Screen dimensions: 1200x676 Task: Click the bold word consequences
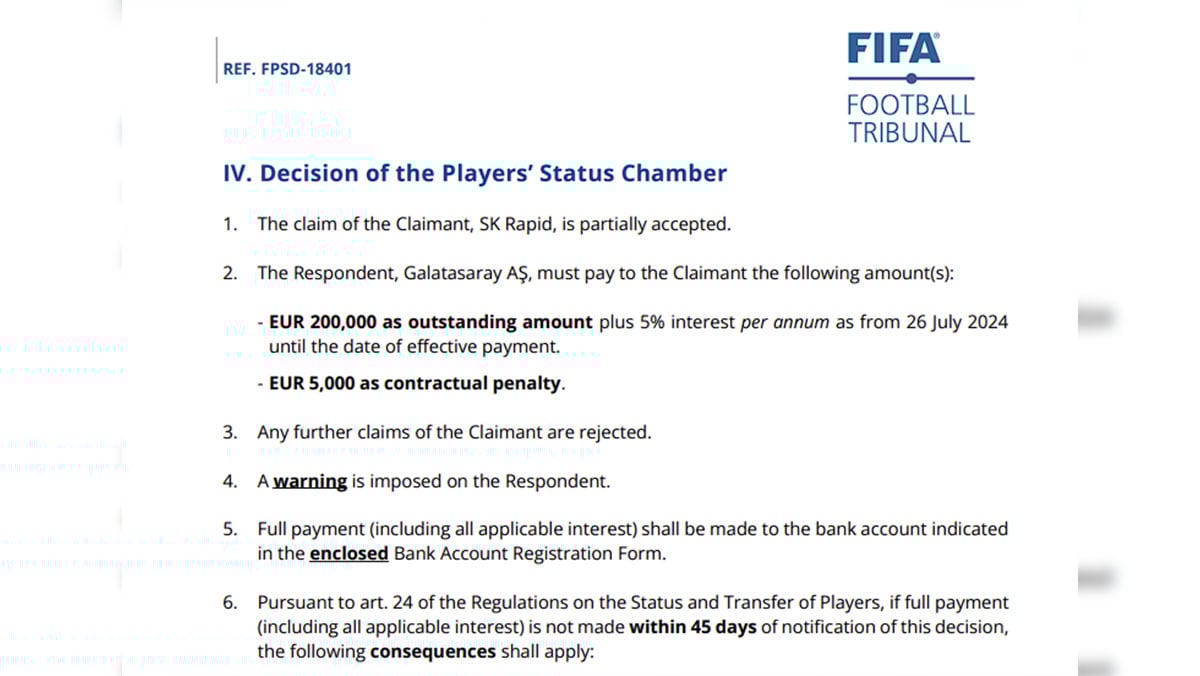click(433, 651)
